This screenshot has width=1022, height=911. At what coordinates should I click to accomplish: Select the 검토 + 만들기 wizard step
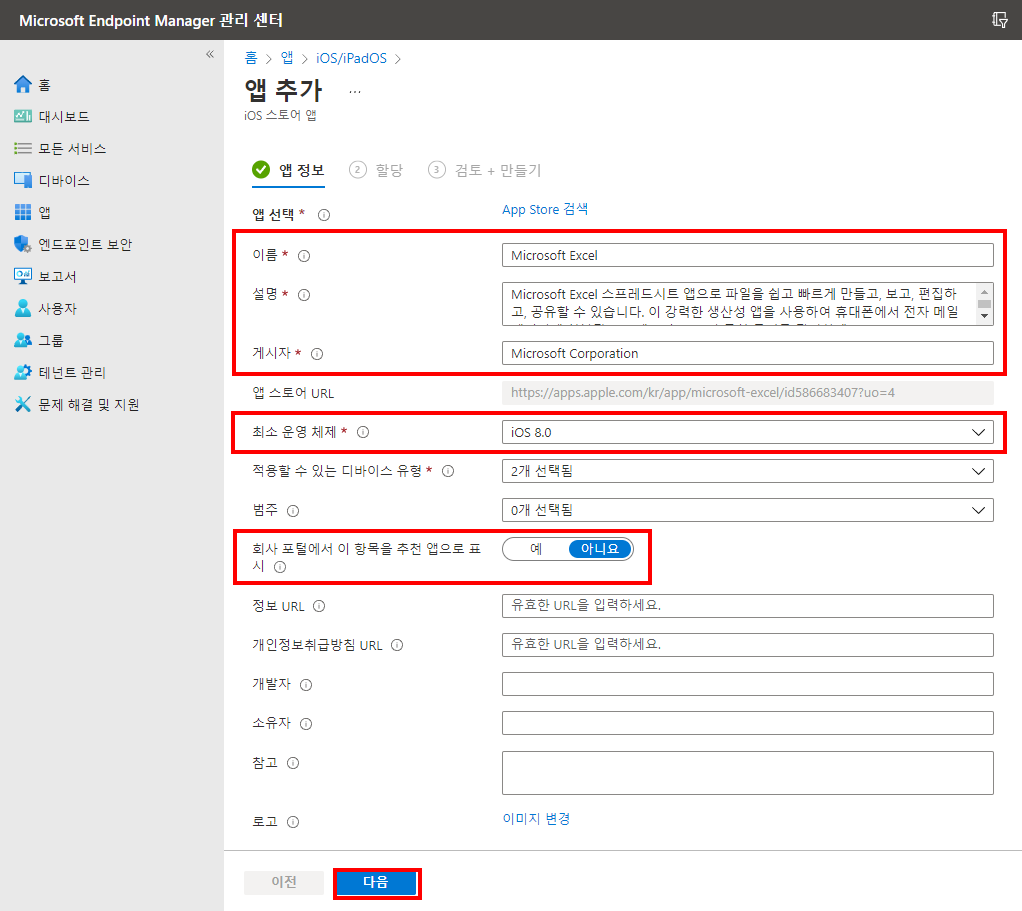[484, 170]
